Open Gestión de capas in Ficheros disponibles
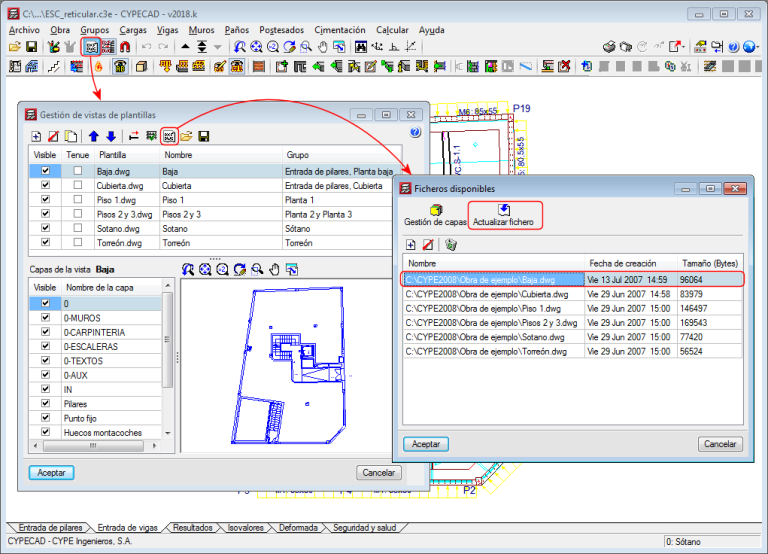768x554 pixels. click(x=435, y=210)
